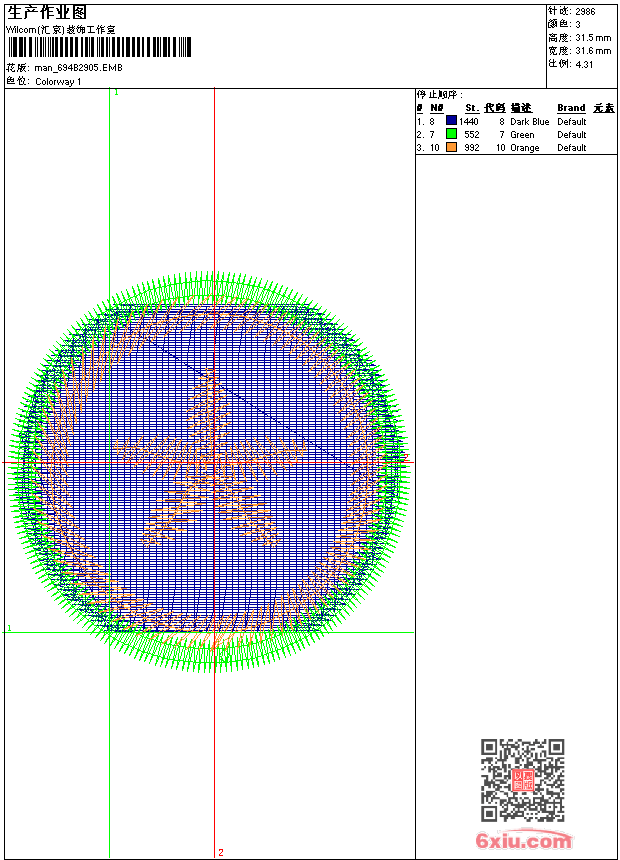The width and height of the screenshot is (620, 860).
Task: Select the stitch count value '2986'
Action: point(585,12)
